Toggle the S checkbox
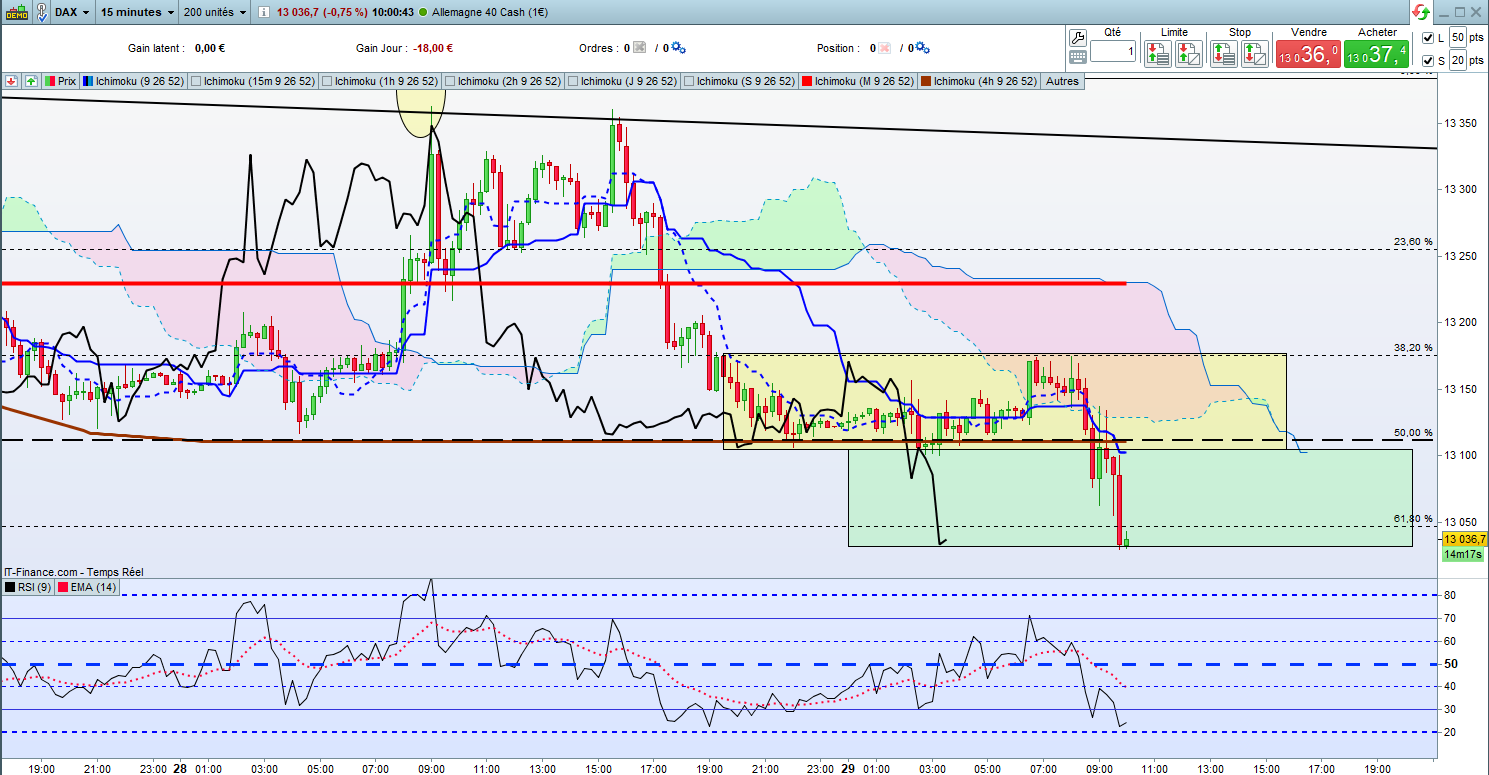 1427,61
